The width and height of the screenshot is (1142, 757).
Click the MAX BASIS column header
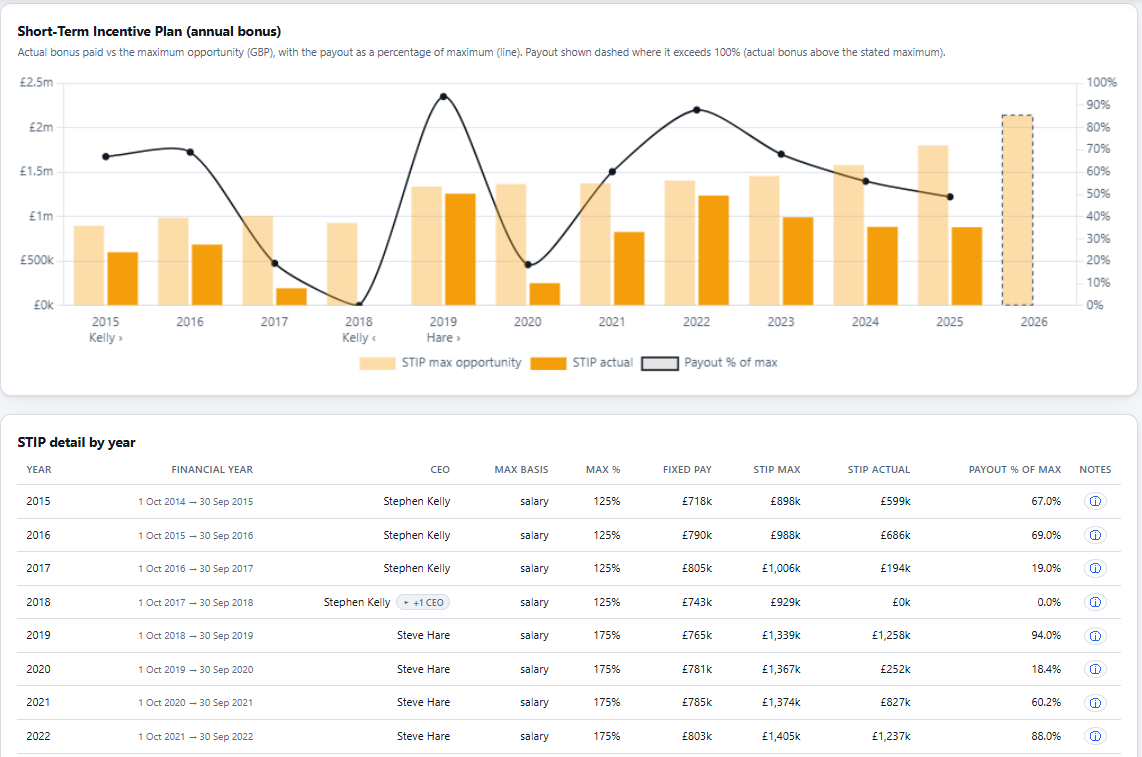tap(521, 469)
